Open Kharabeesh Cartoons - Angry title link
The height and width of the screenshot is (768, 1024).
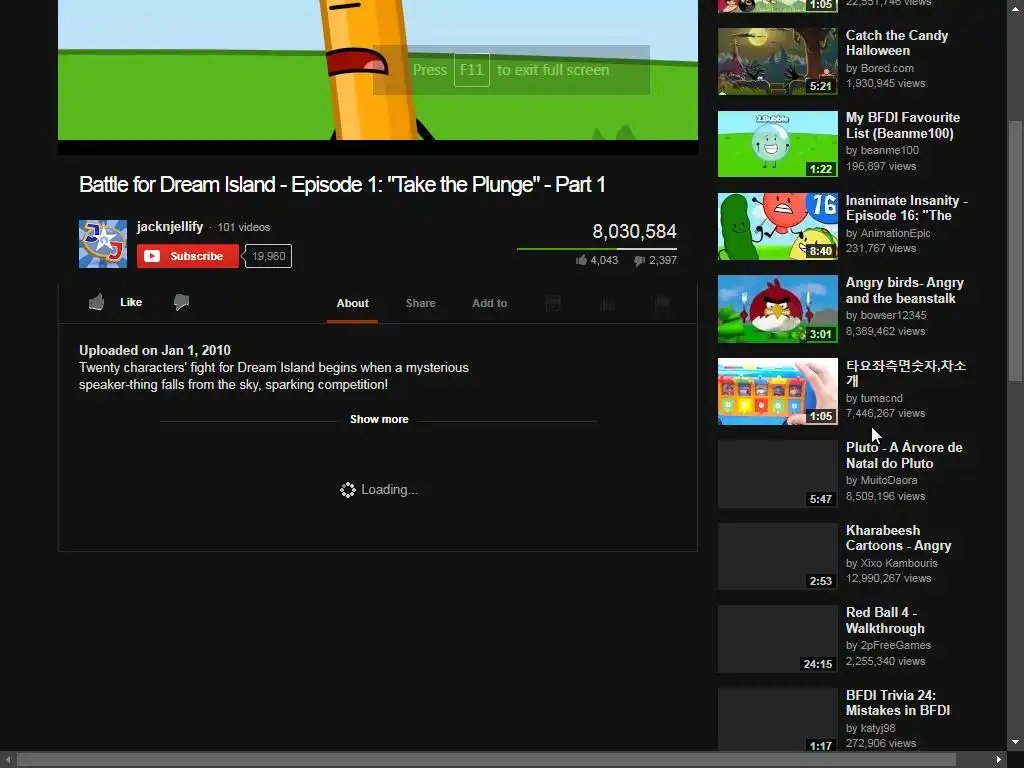[x=898, y=538]
